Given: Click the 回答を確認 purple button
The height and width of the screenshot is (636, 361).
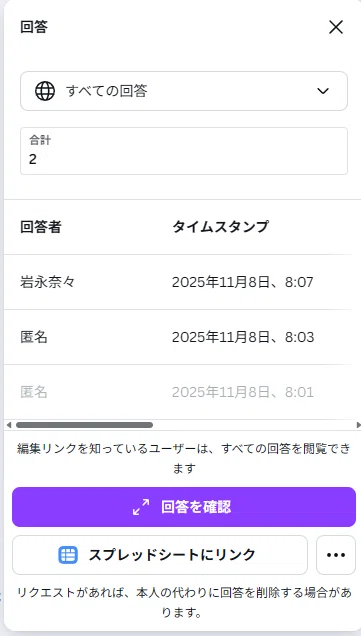Looking at the screenshot, I should tap(184, 507).
